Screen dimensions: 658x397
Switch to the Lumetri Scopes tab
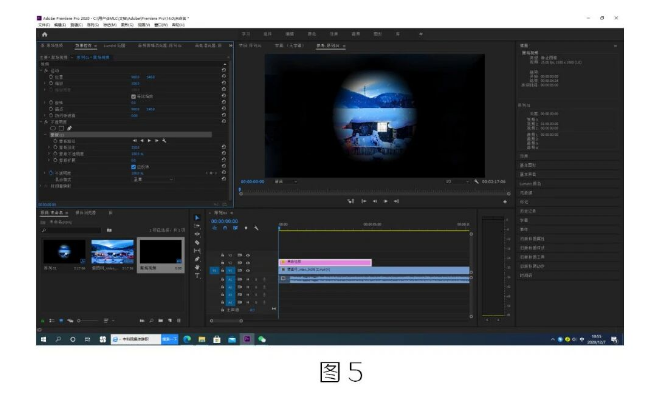(115, 46)
